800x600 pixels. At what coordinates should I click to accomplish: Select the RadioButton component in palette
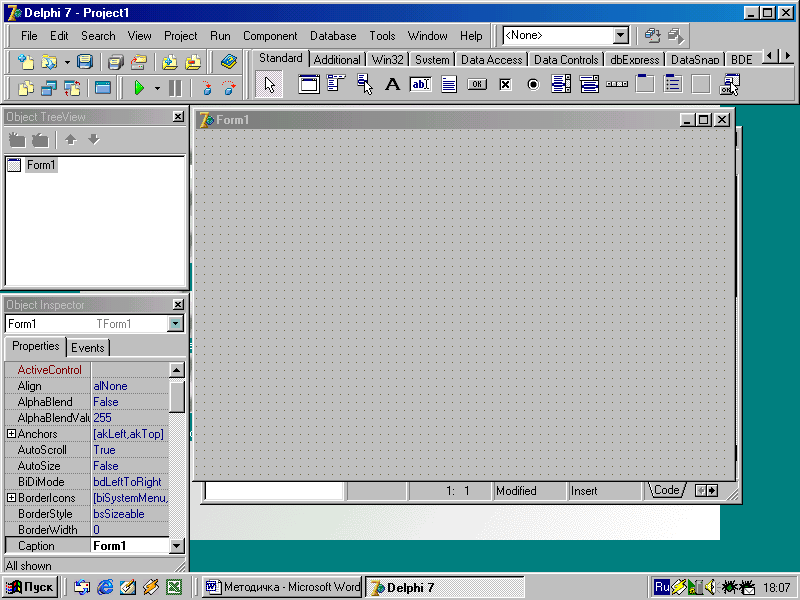pyautogui.click(x=533, y=84)
